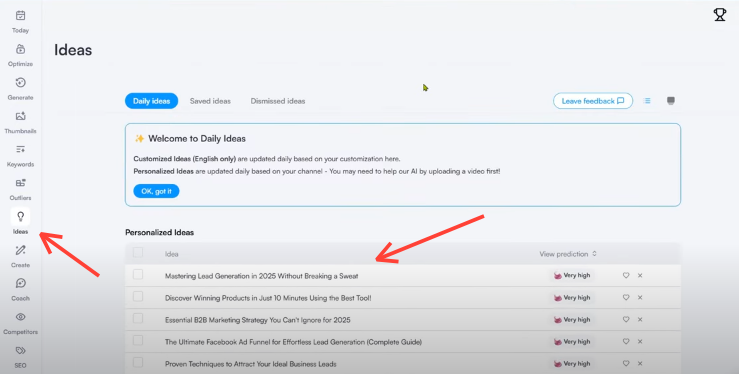The height and width of the screenshot is (374, 739).
Task: Sort by View prediction column
Action: pyautogui.click(x=568, y=254)
